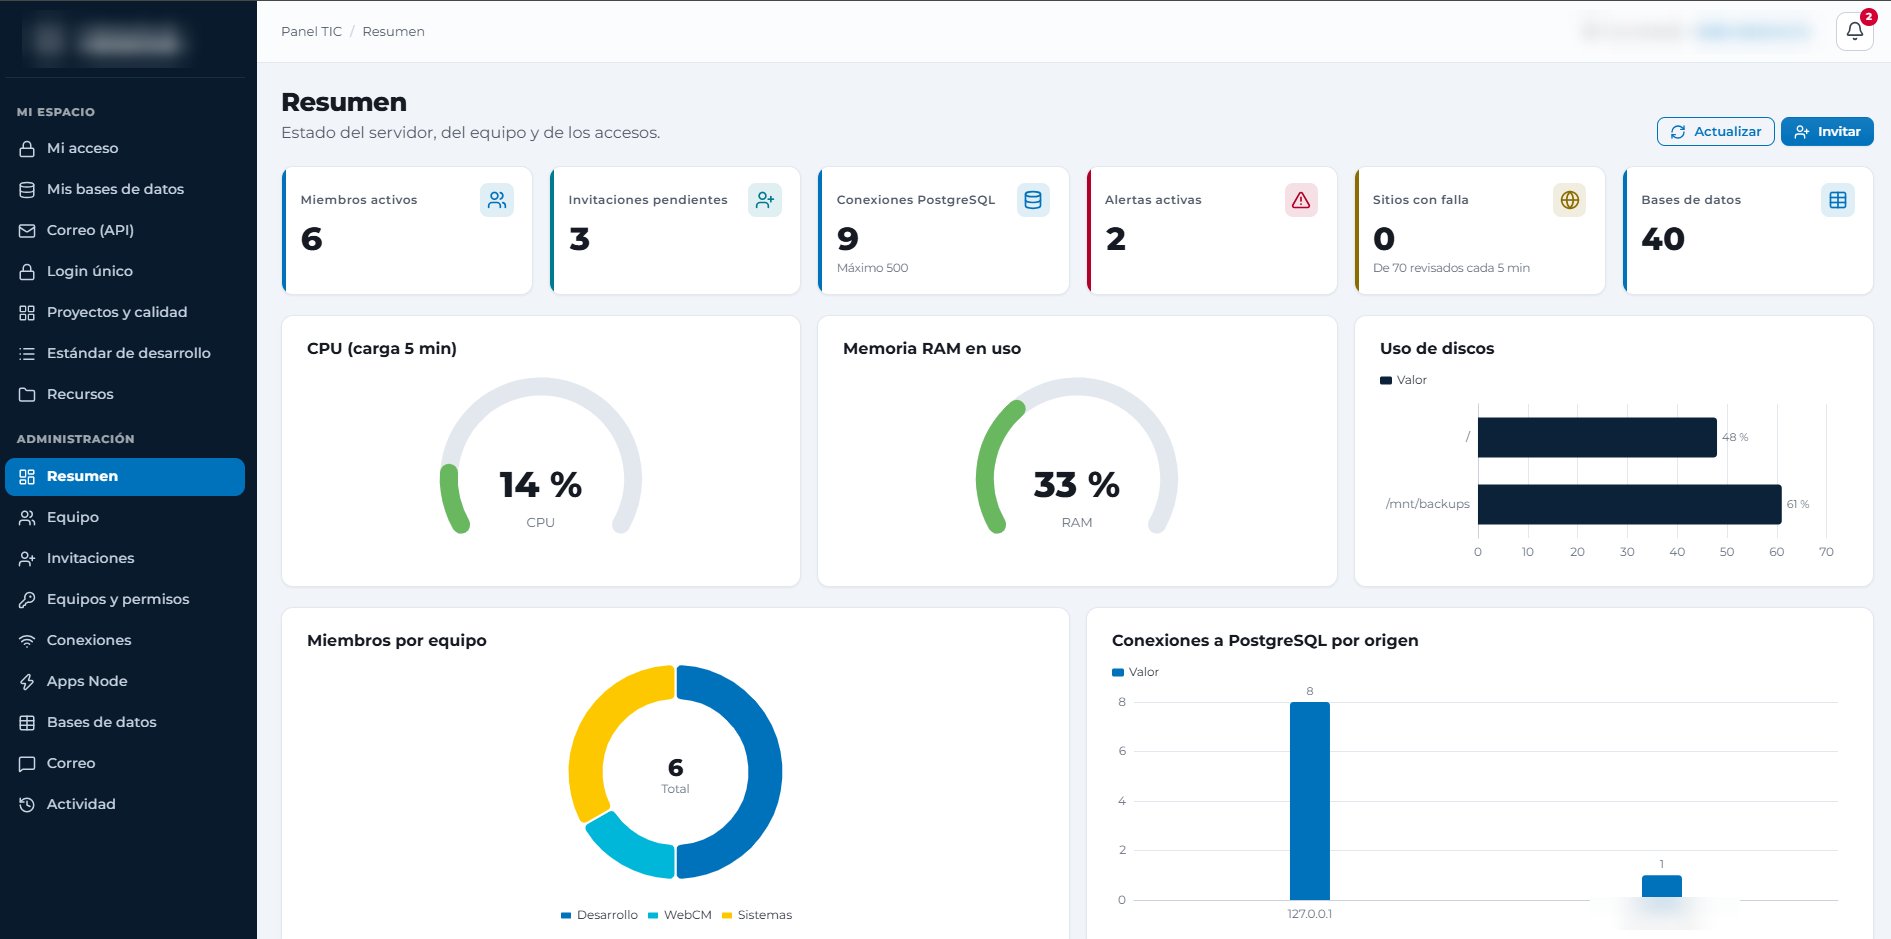Toggle the WebCM legend item
This screenshot has width=1891, height=939.
680,915
